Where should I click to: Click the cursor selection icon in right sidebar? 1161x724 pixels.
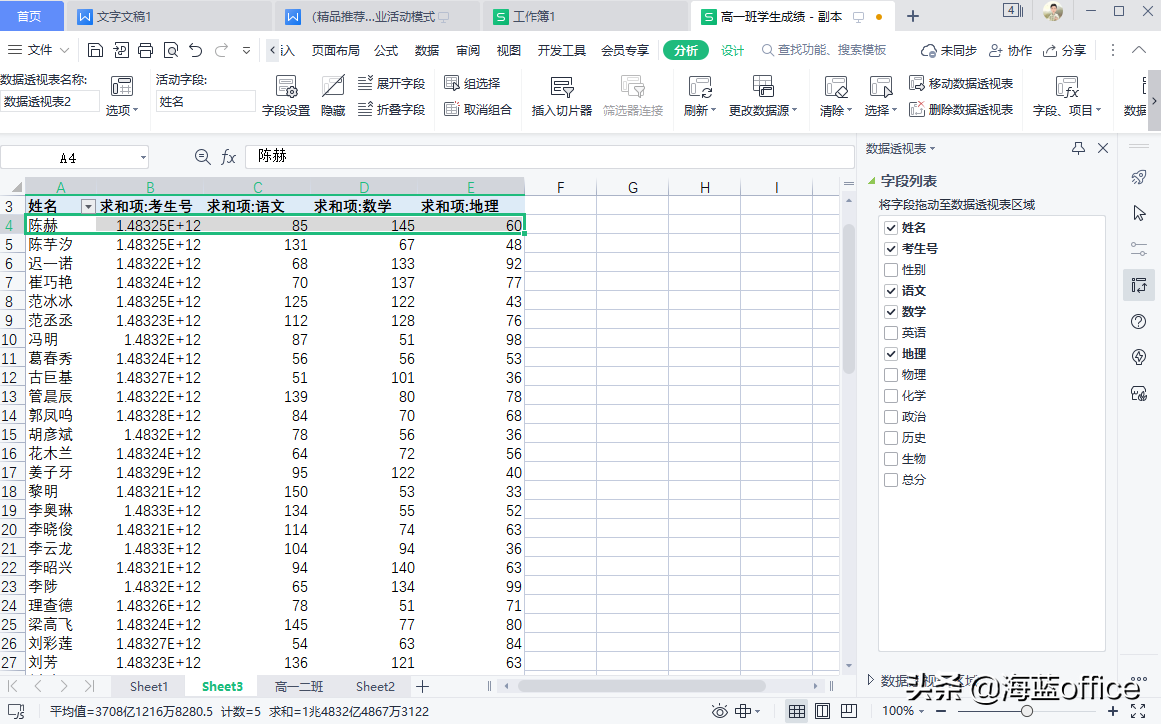click(x=1139, y=213)
